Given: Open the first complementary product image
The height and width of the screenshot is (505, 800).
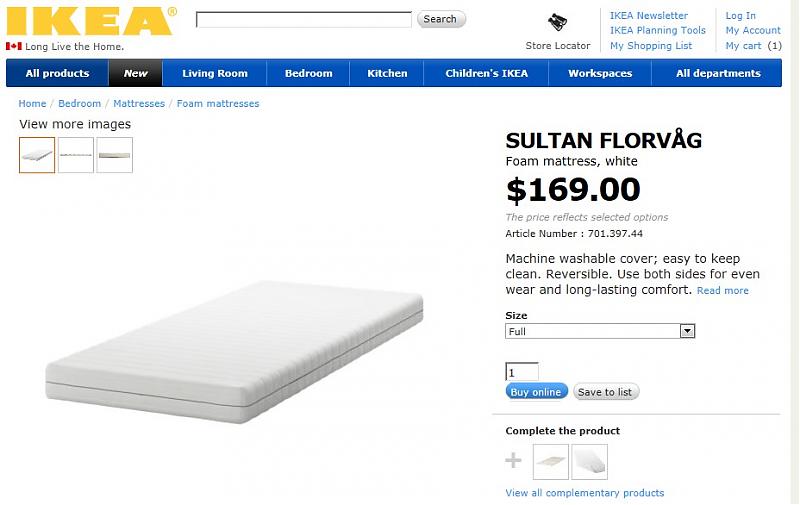Looking at the screenshot, I should [x=551, y=462].
